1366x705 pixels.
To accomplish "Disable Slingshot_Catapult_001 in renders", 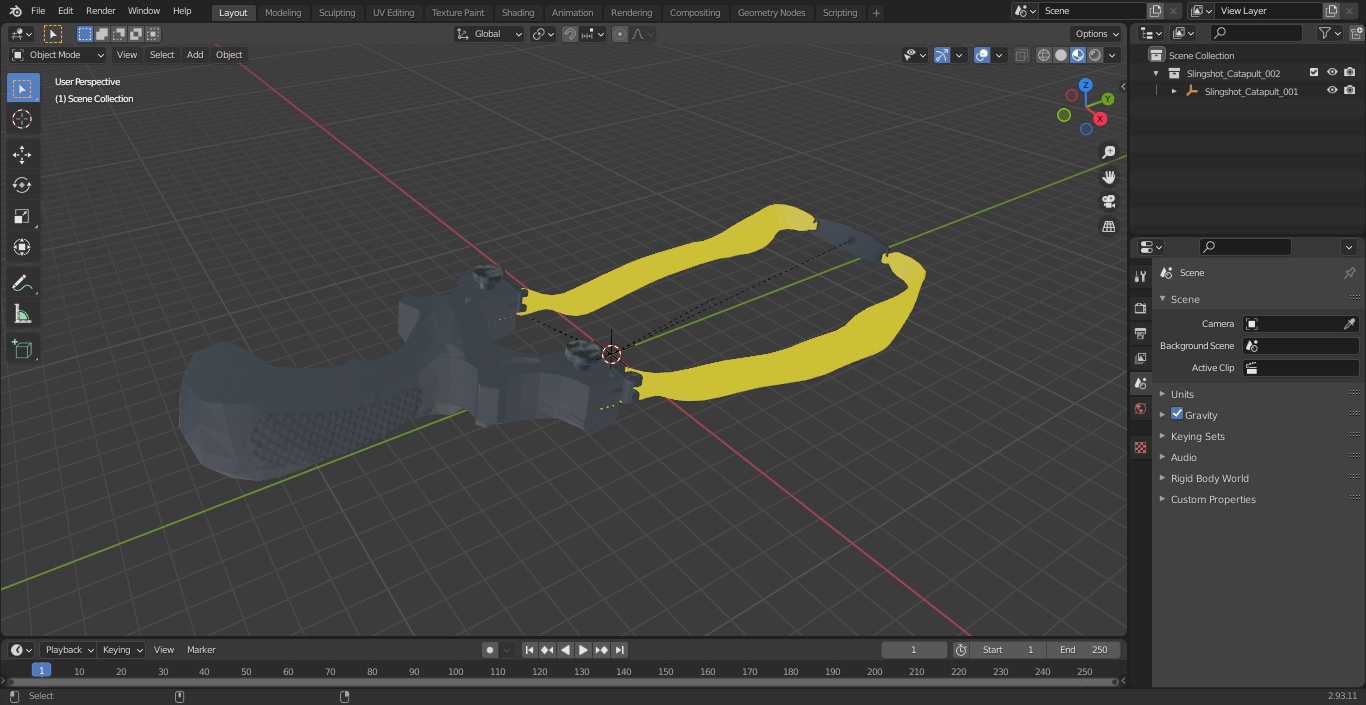I will [x=1350, y=91].
